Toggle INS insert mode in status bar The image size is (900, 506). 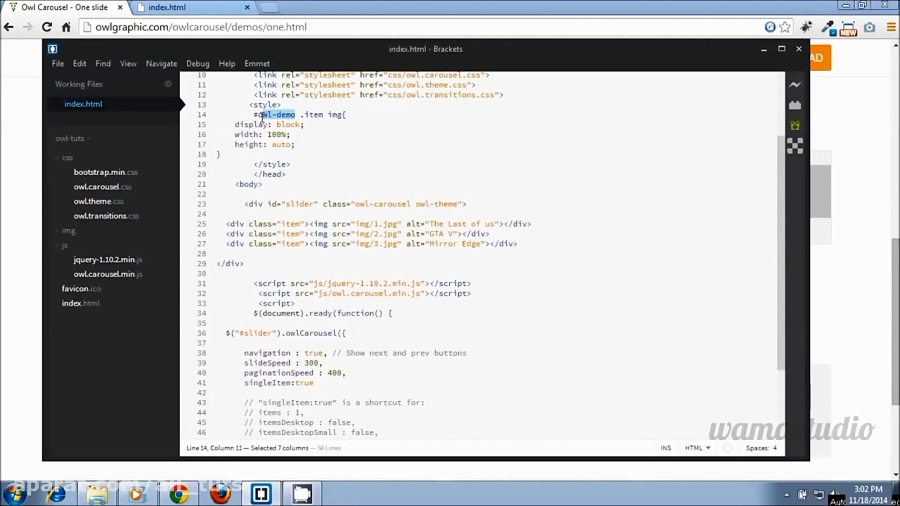coord(666,448)
